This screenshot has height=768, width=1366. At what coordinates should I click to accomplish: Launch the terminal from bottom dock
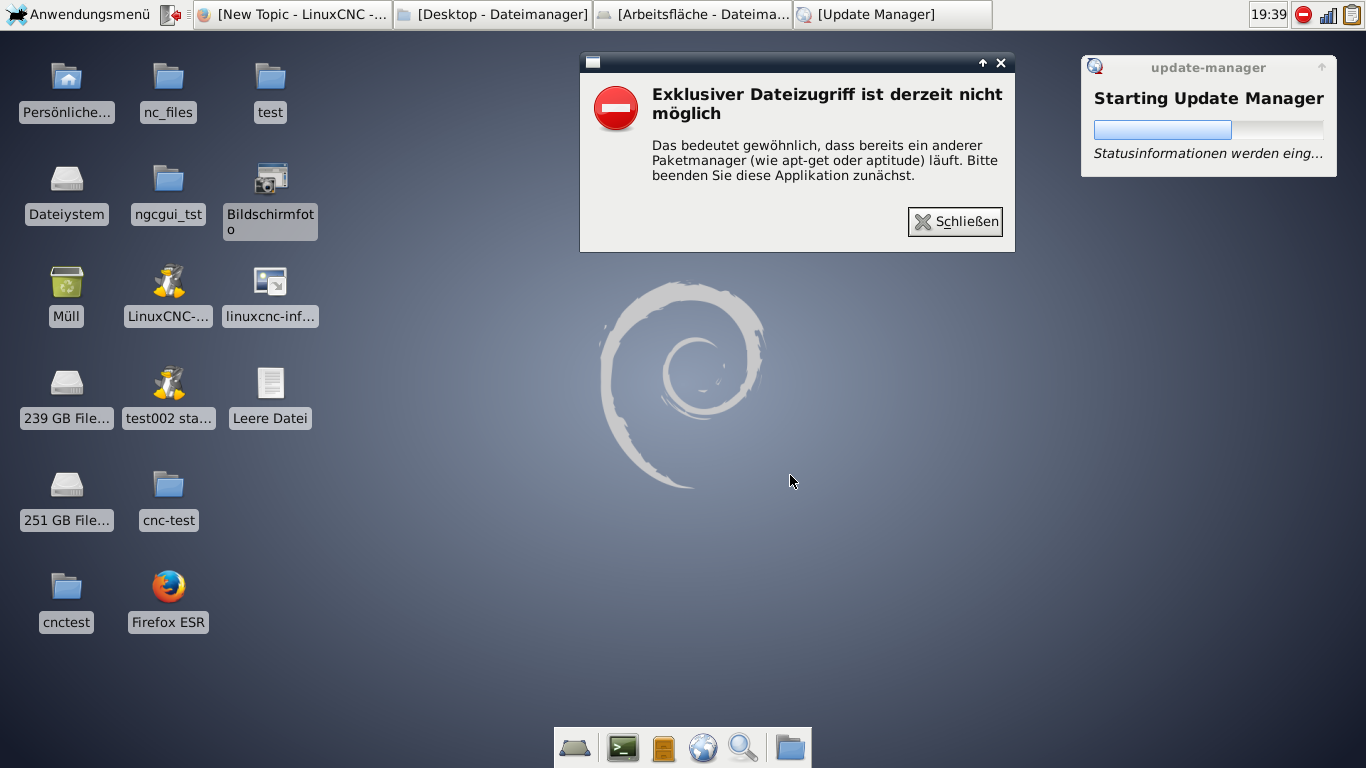pyautogui.click(x=623, y=748)
